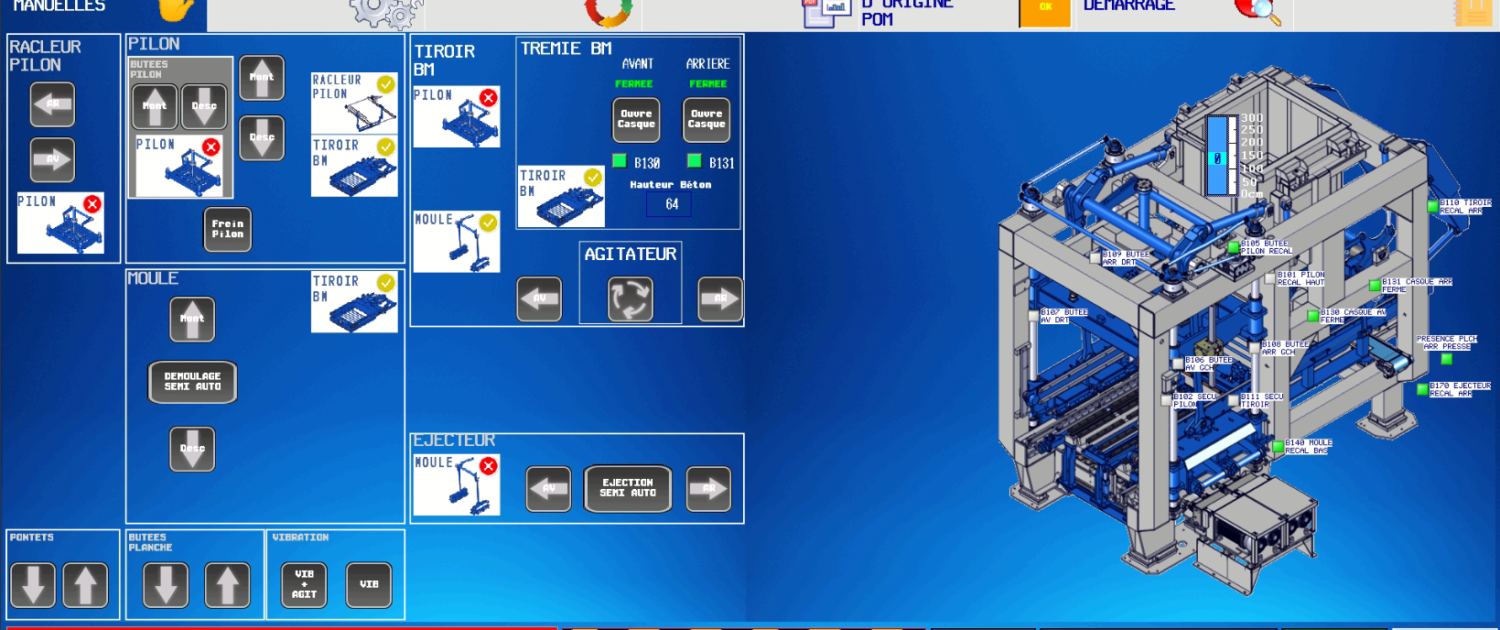Image resolution: width=1500 pixels, height=630 pixels.
Task: Click the Butees Pilon Mont arrow
Action: 155,106
